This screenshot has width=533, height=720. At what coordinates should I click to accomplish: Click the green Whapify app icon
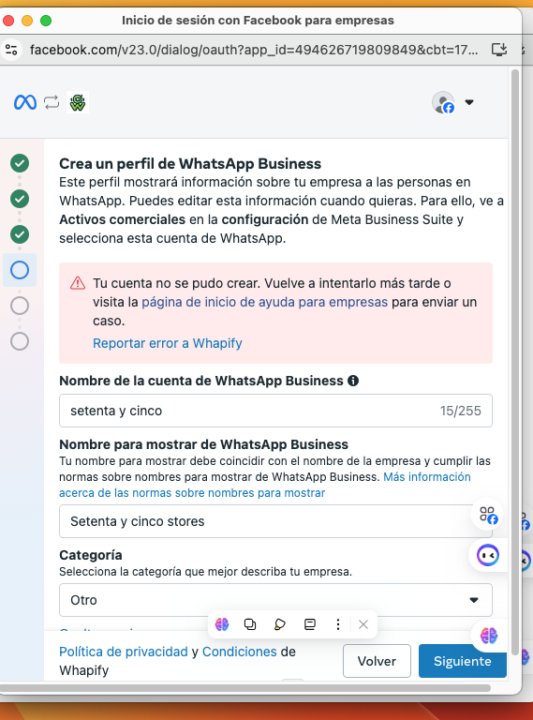click(78, 102)
